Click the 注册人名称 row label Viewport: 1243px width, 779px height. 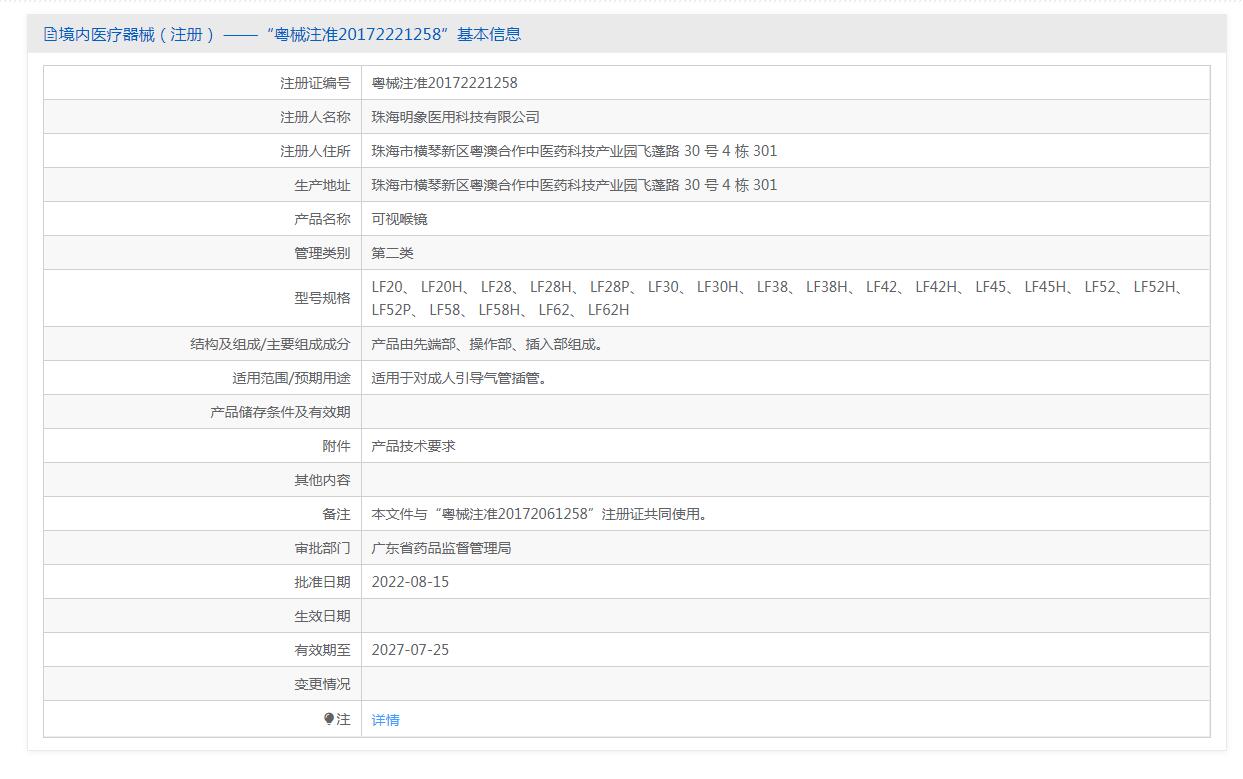(x=315, y=117)
